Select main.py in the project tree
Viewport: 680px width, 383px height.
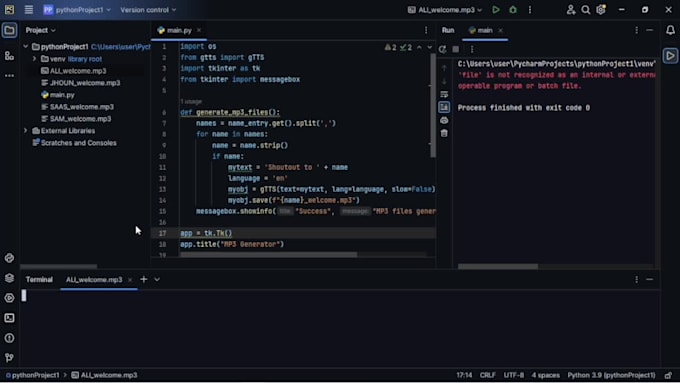tap(57, 95)
